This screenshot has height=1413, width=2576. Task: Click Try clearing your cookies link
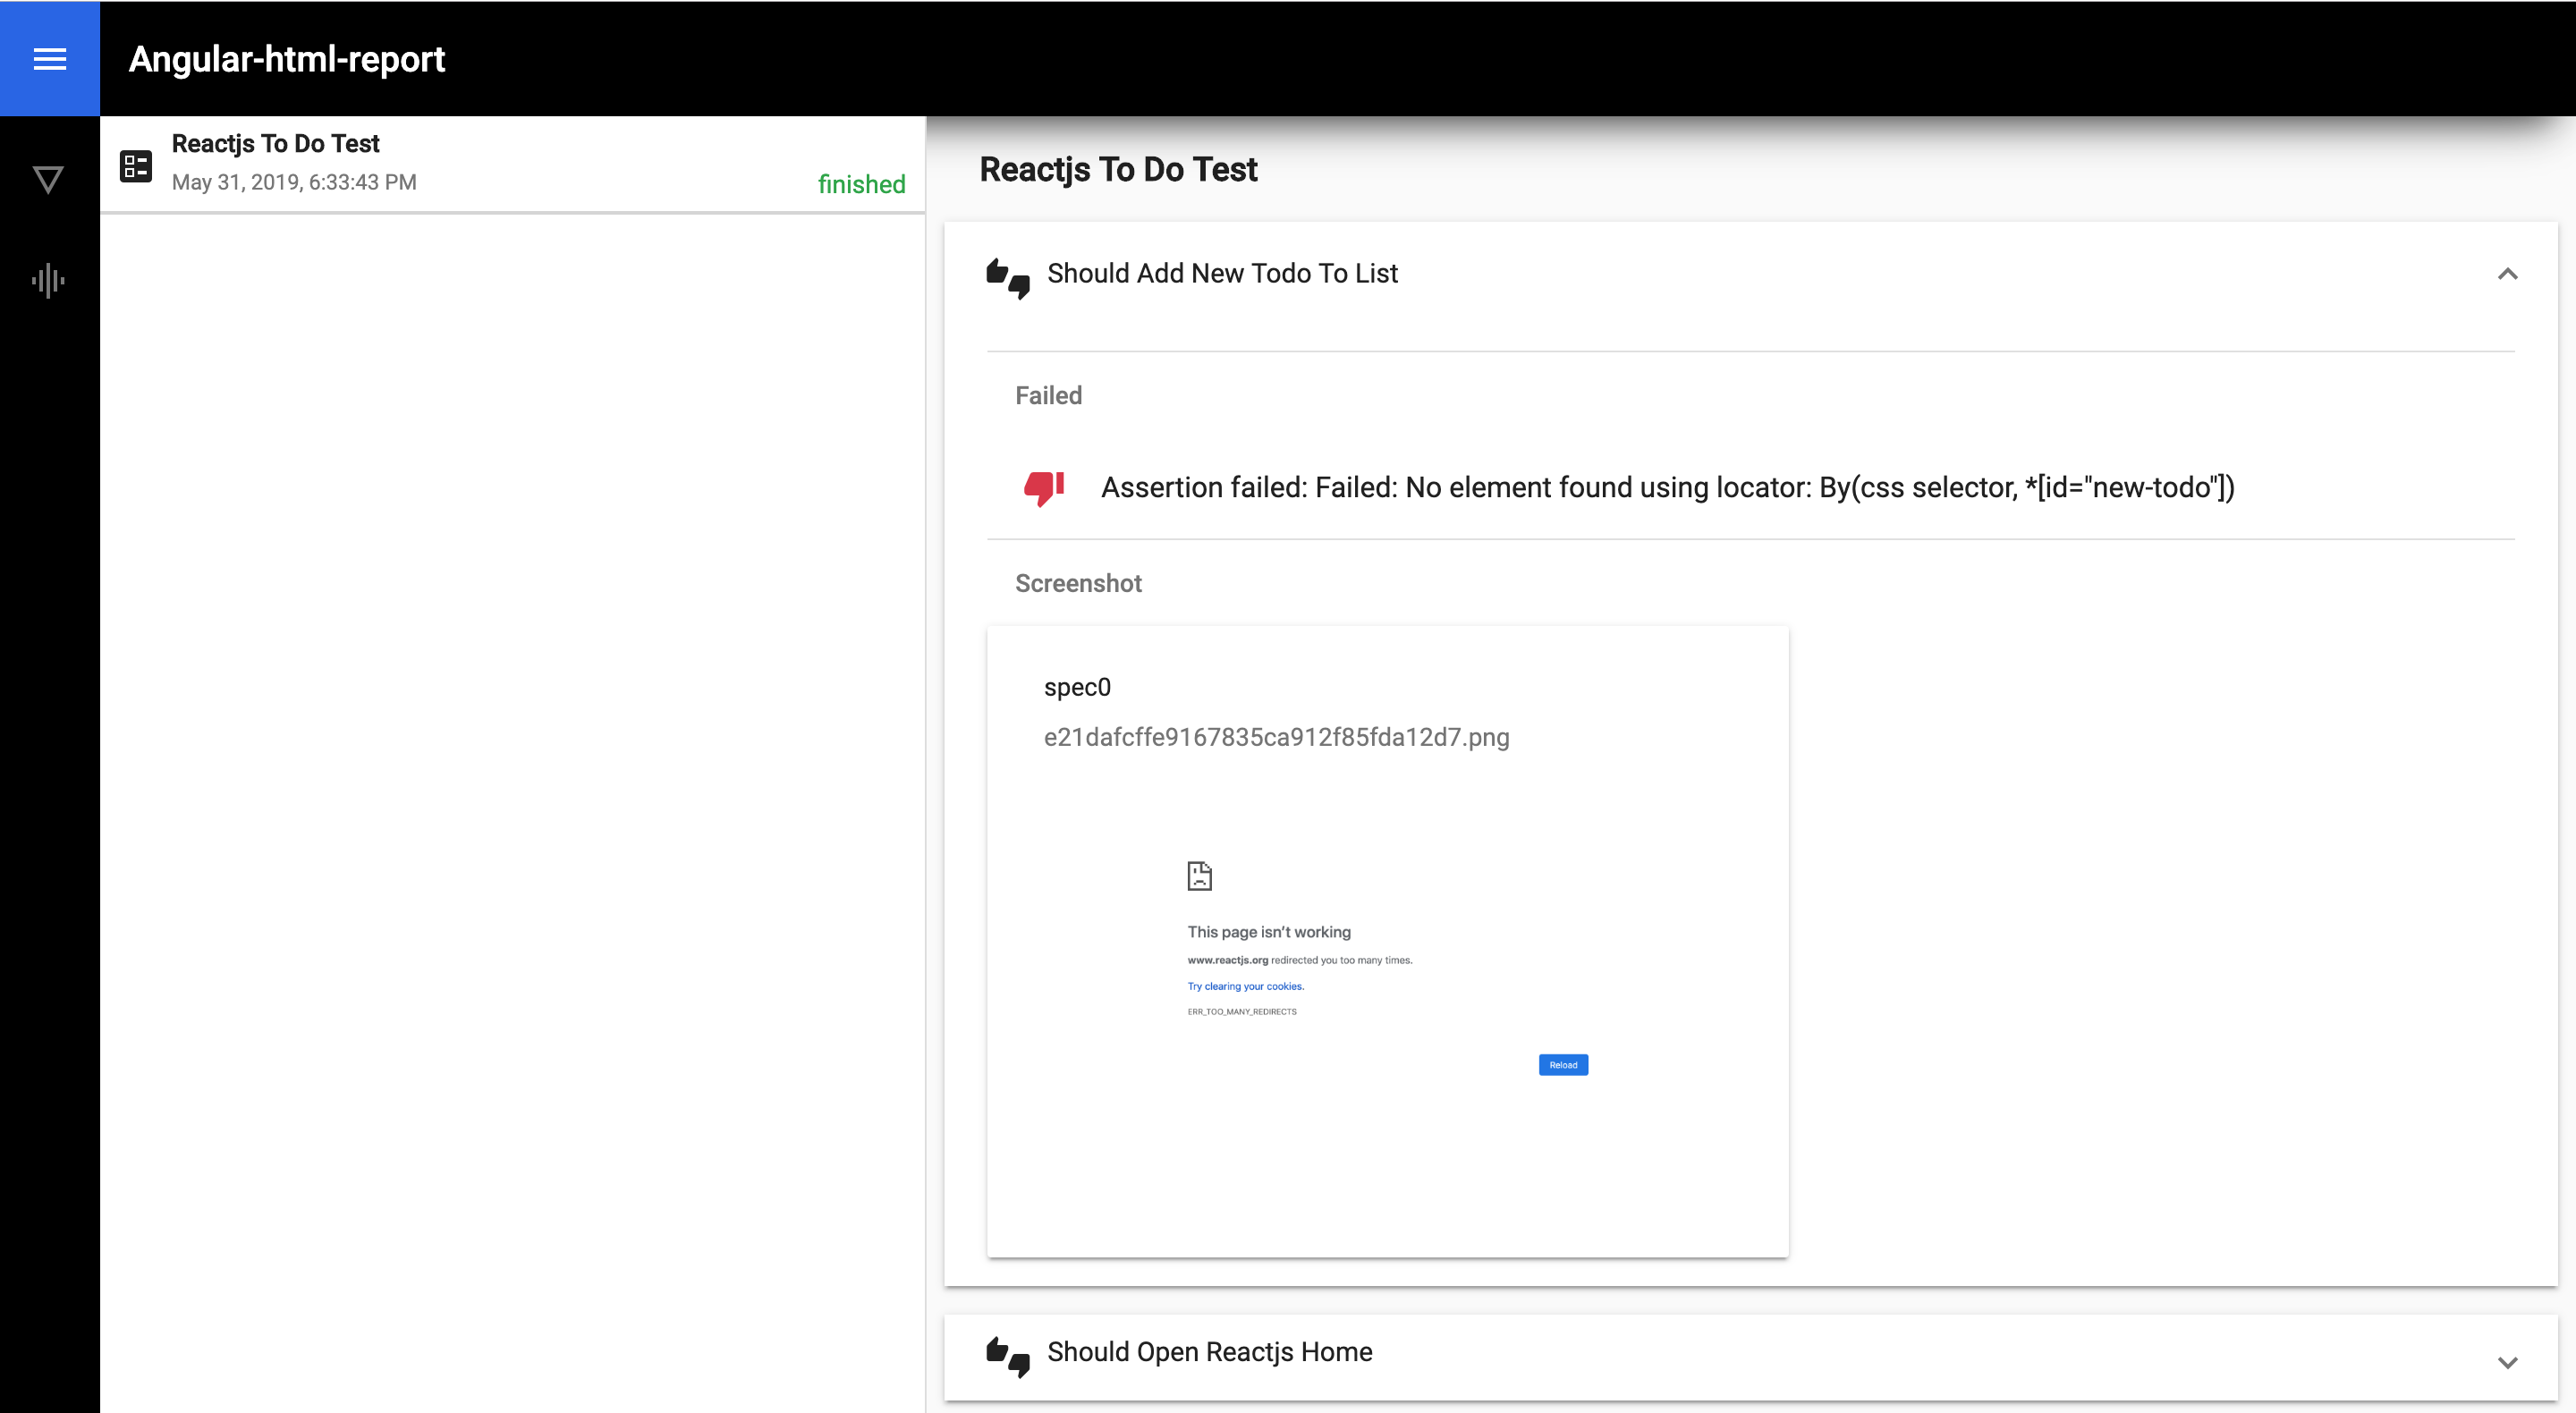[x=1245, y=986]
